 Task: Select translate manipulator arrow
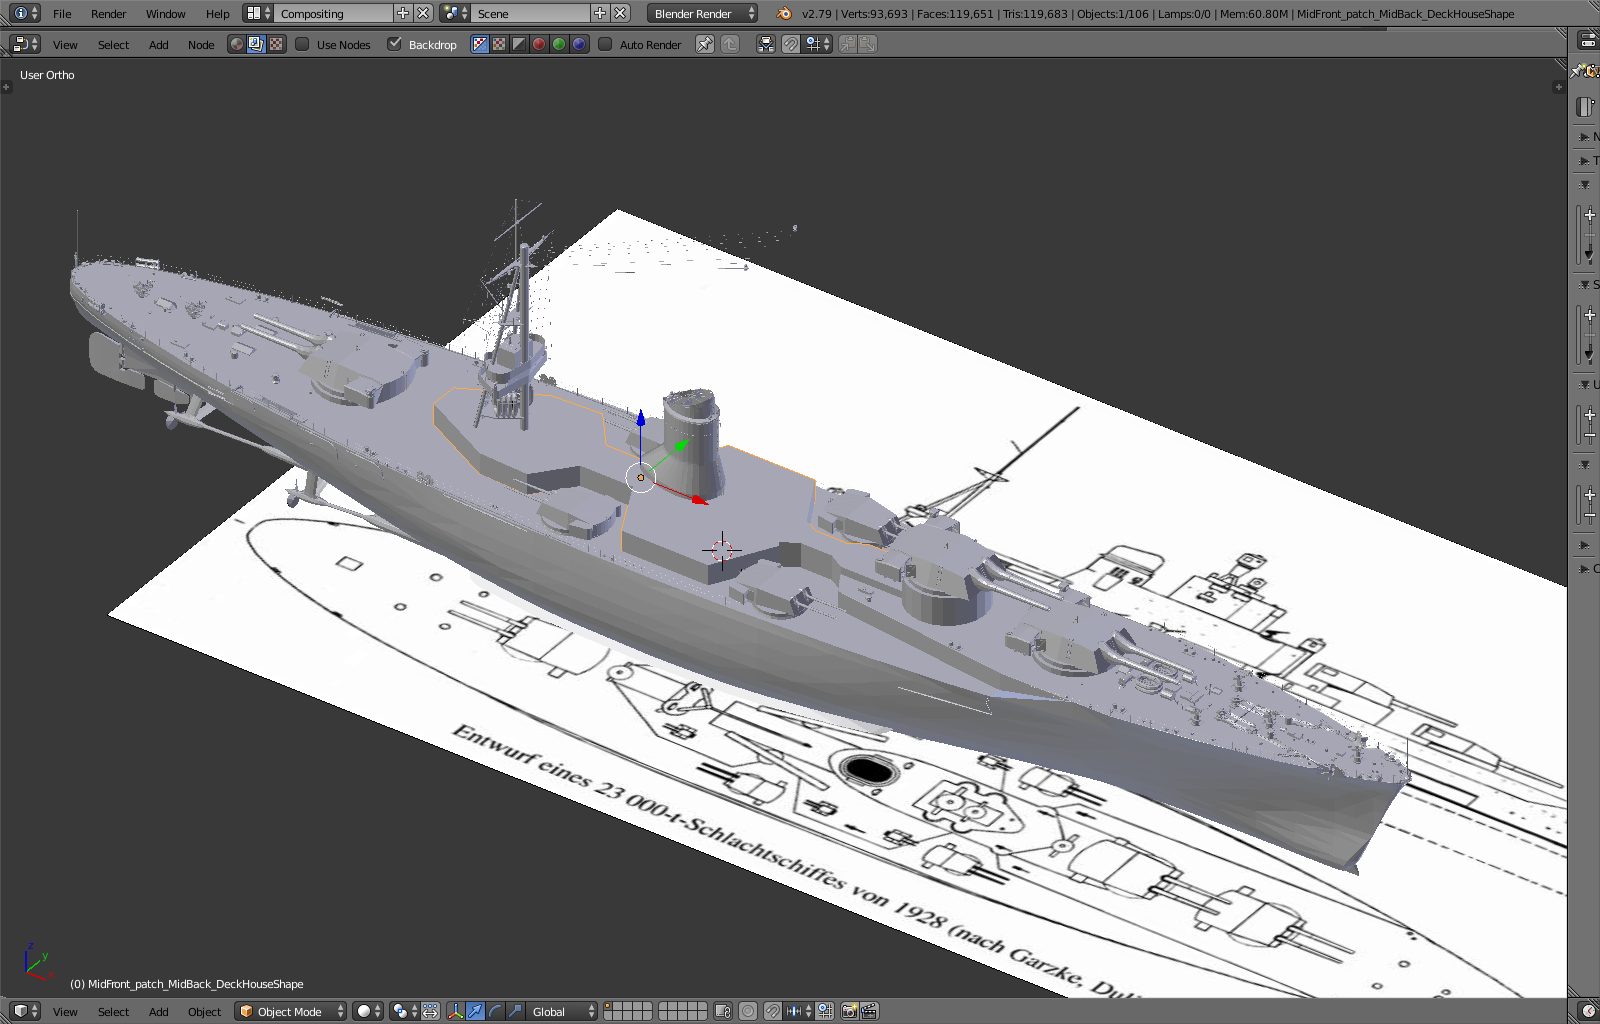coord(475,1011)
